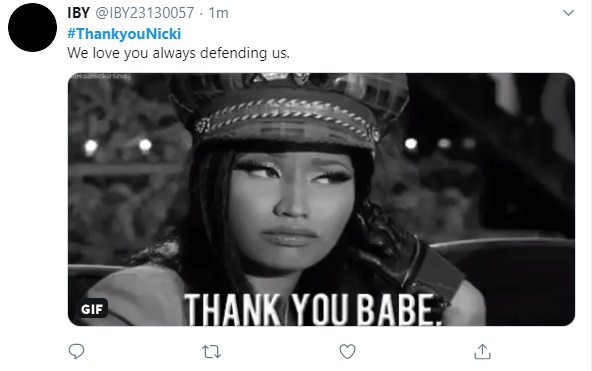Click the tweet text 'We love you always'
This screenshot has width=592, height=371.
coord(131,53)
